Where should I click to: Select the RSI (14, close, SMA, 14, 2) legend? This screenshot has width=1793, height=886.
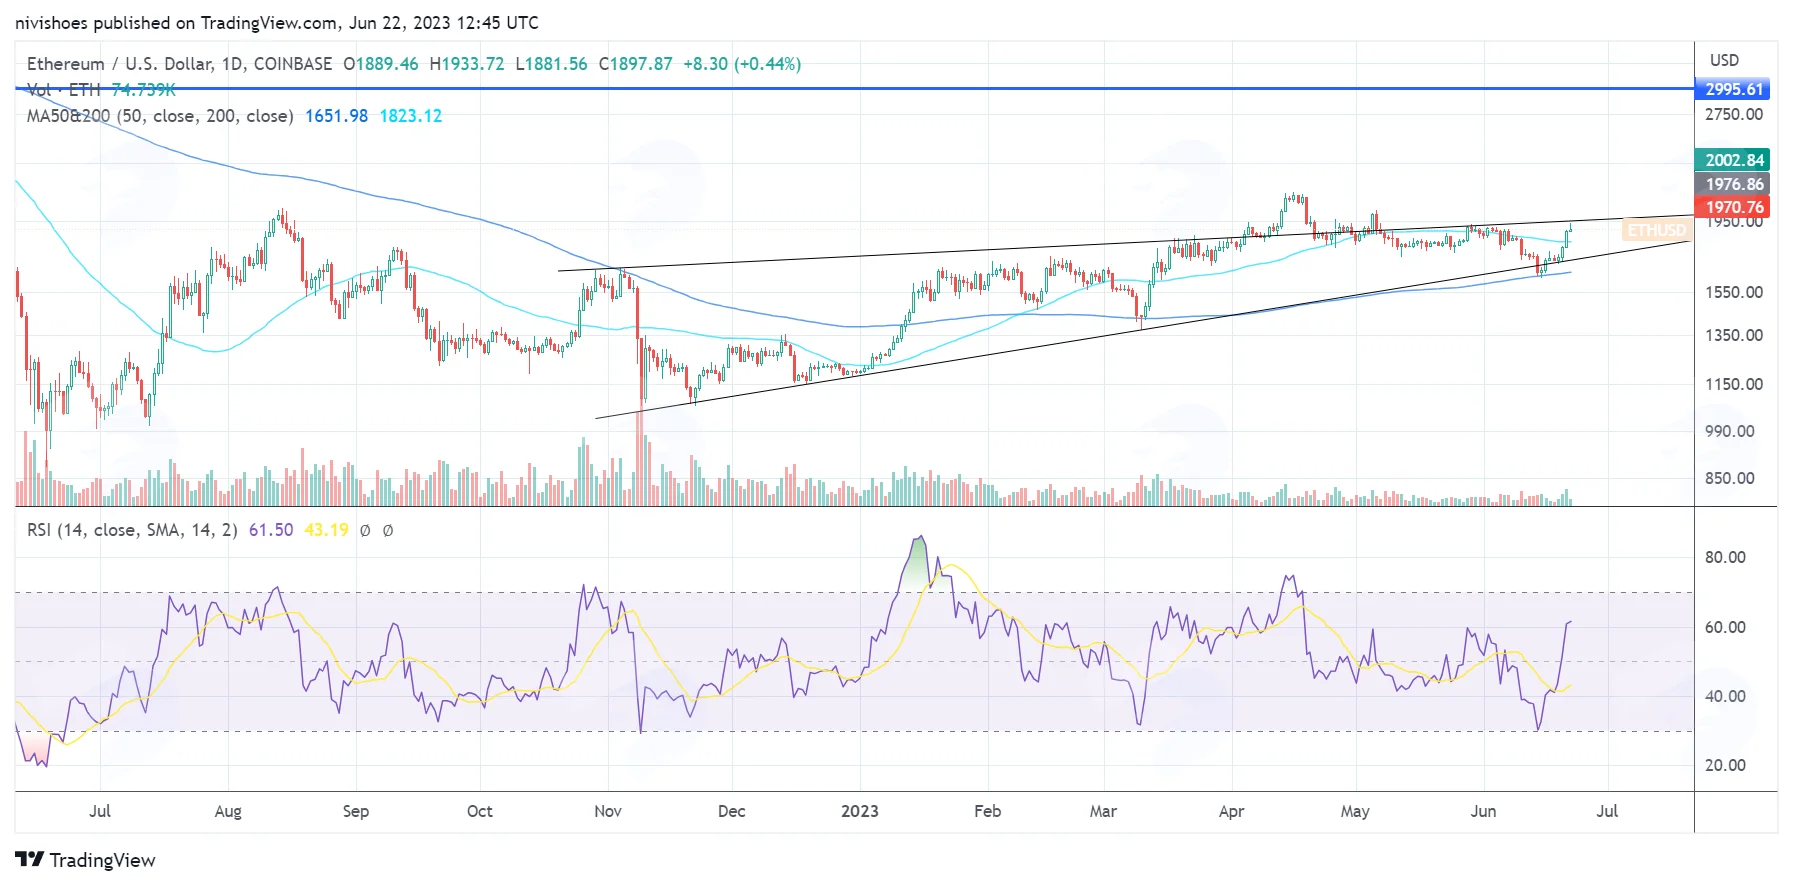[132, 530]
